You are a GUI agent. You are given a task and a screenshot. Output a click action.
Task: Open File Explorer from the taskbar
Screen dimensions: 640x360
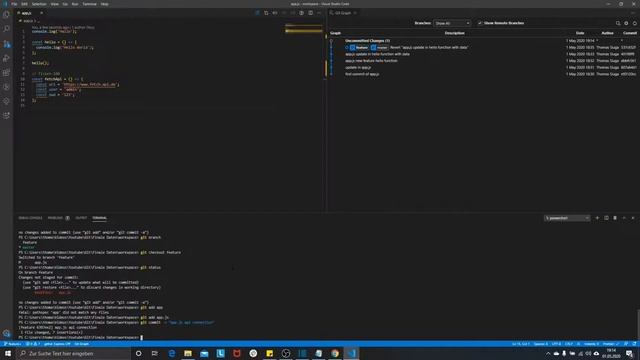point(188,353)
